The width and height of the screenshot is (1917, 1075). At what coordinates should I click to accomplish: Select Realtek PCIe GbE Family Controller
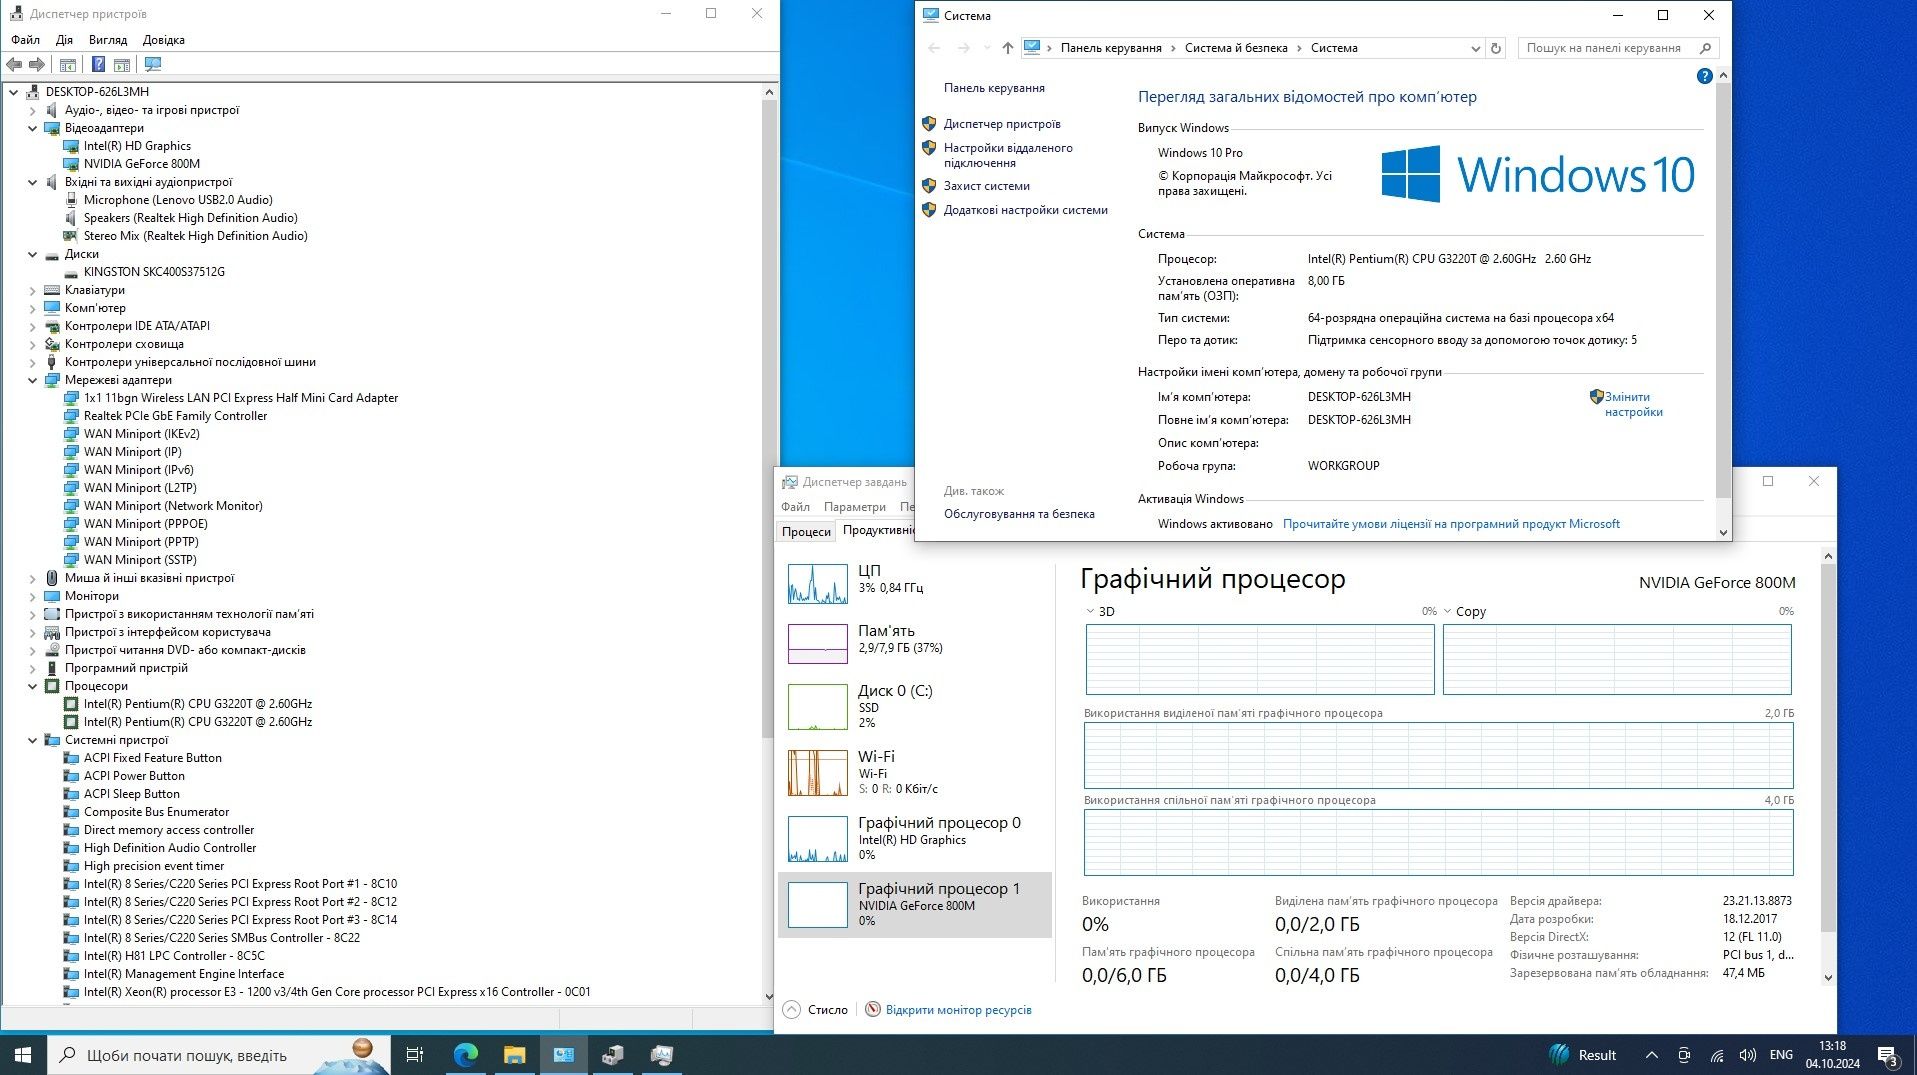point(175,416)
